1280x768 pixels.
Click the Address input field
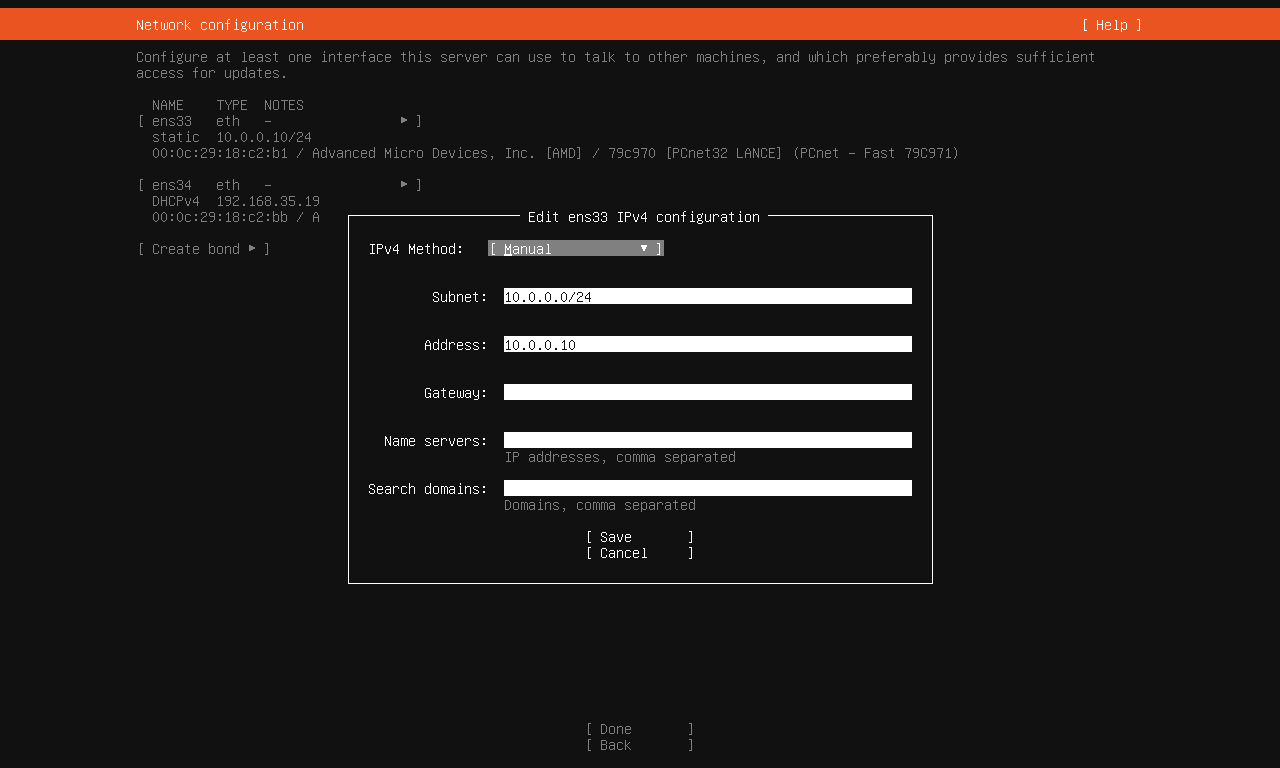(x=707, y=345)
